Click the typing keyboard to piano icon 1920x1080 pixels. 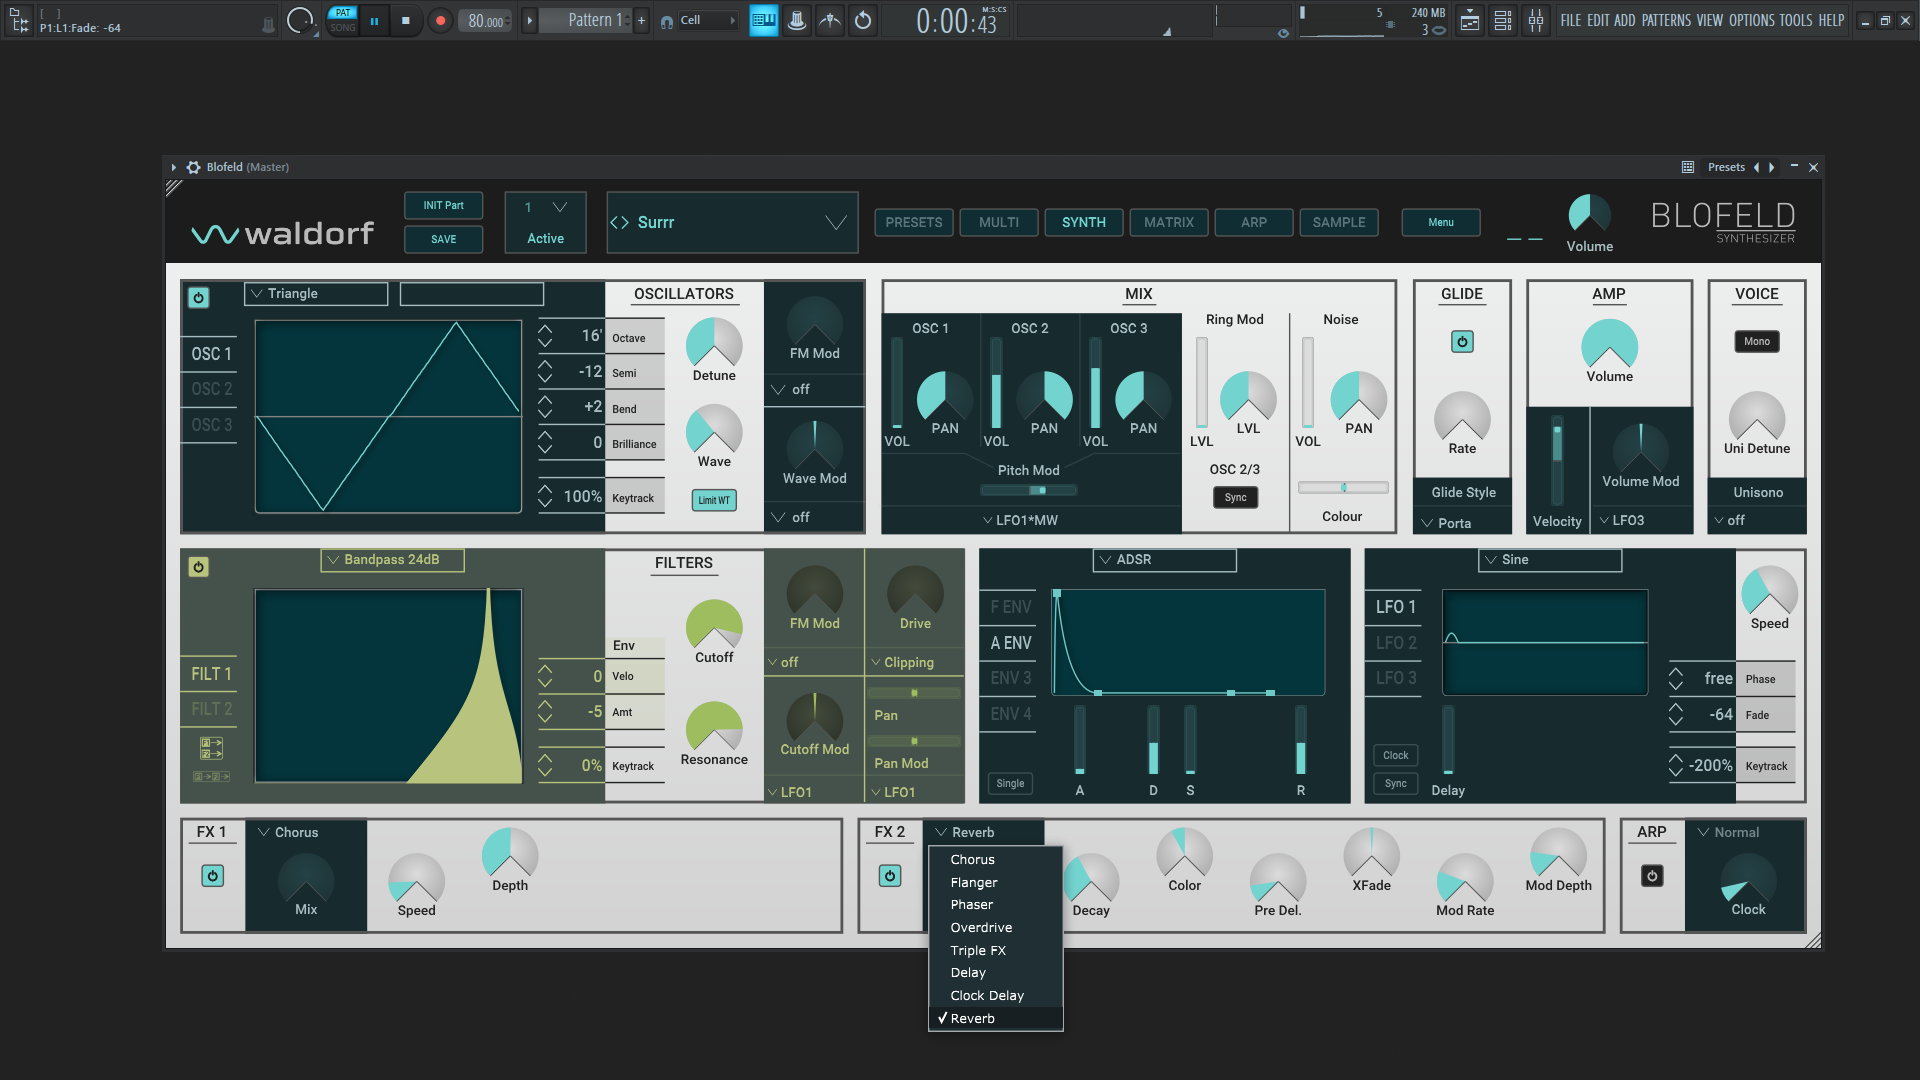coord(764,20)
